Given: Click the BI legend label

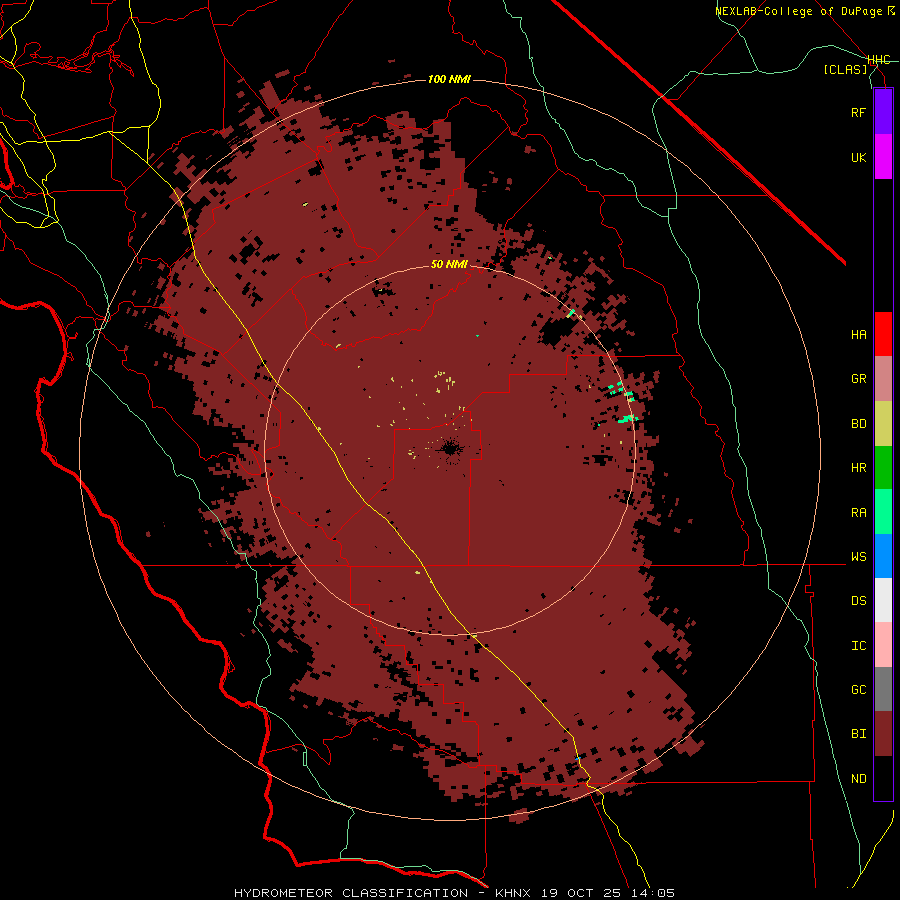Looking at the screenshot, I should coord(858,734).
